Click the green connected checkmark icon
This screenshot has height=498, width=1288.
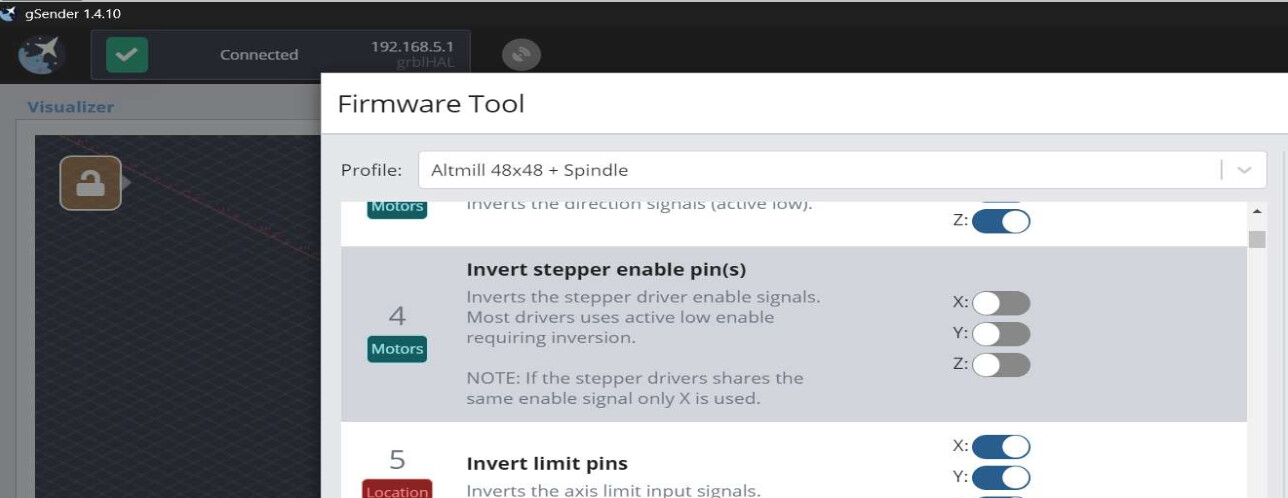coord(127,55)
